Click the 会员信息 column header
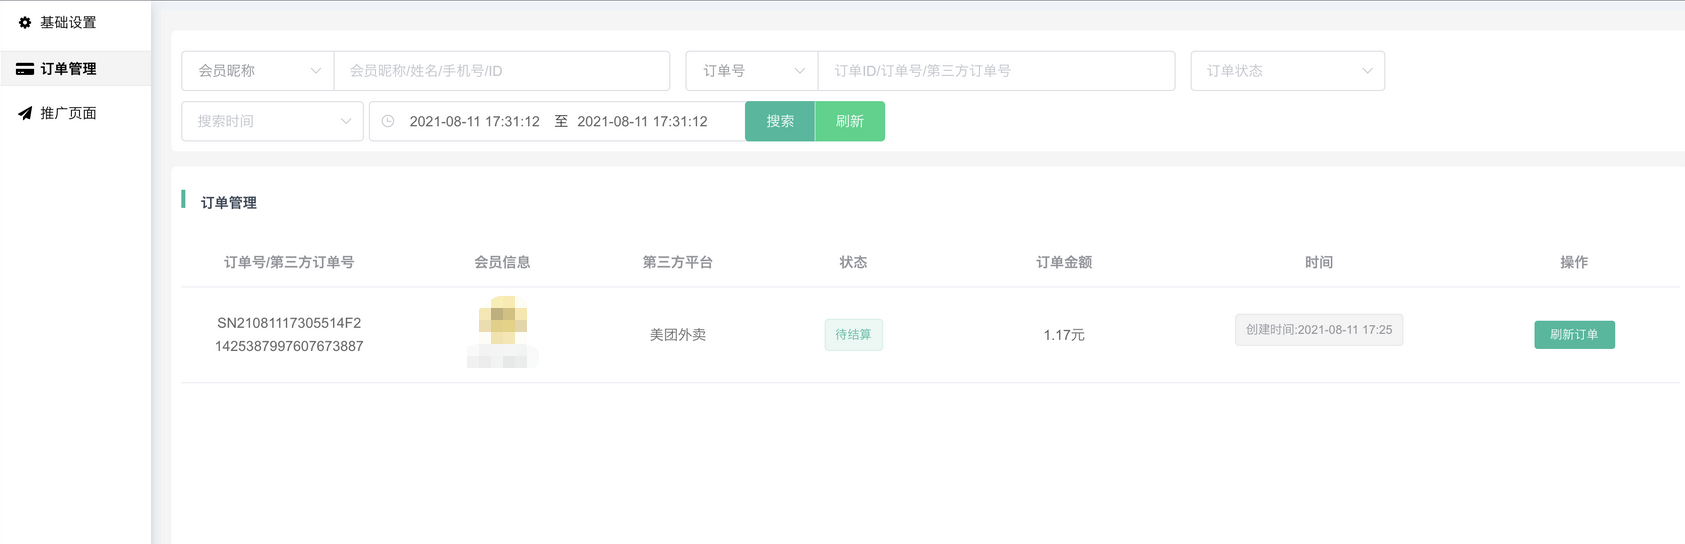1685x544 pixels. pos(502,262)
